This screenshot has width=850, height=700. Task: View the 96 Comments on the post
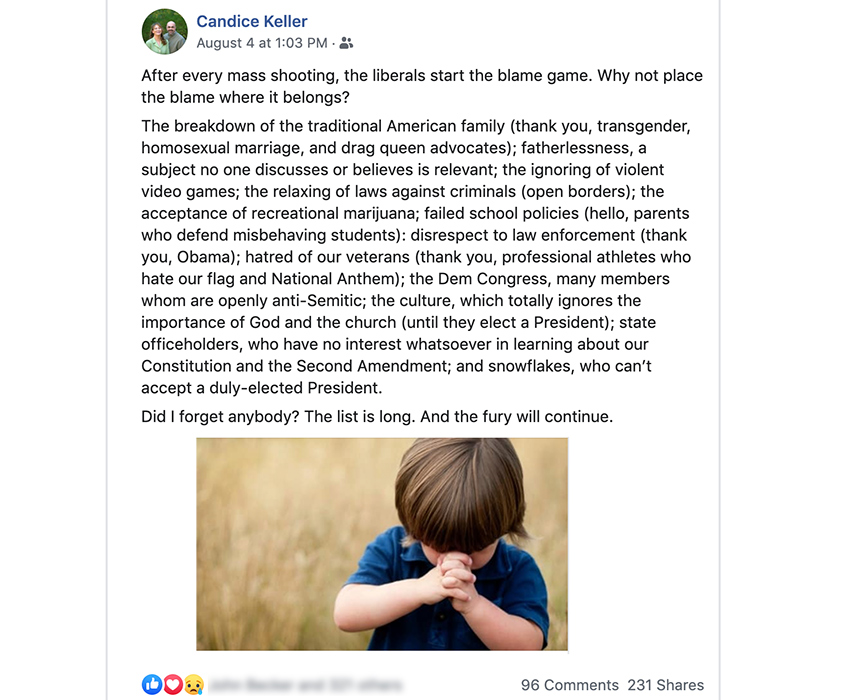[x=569, y=685]
